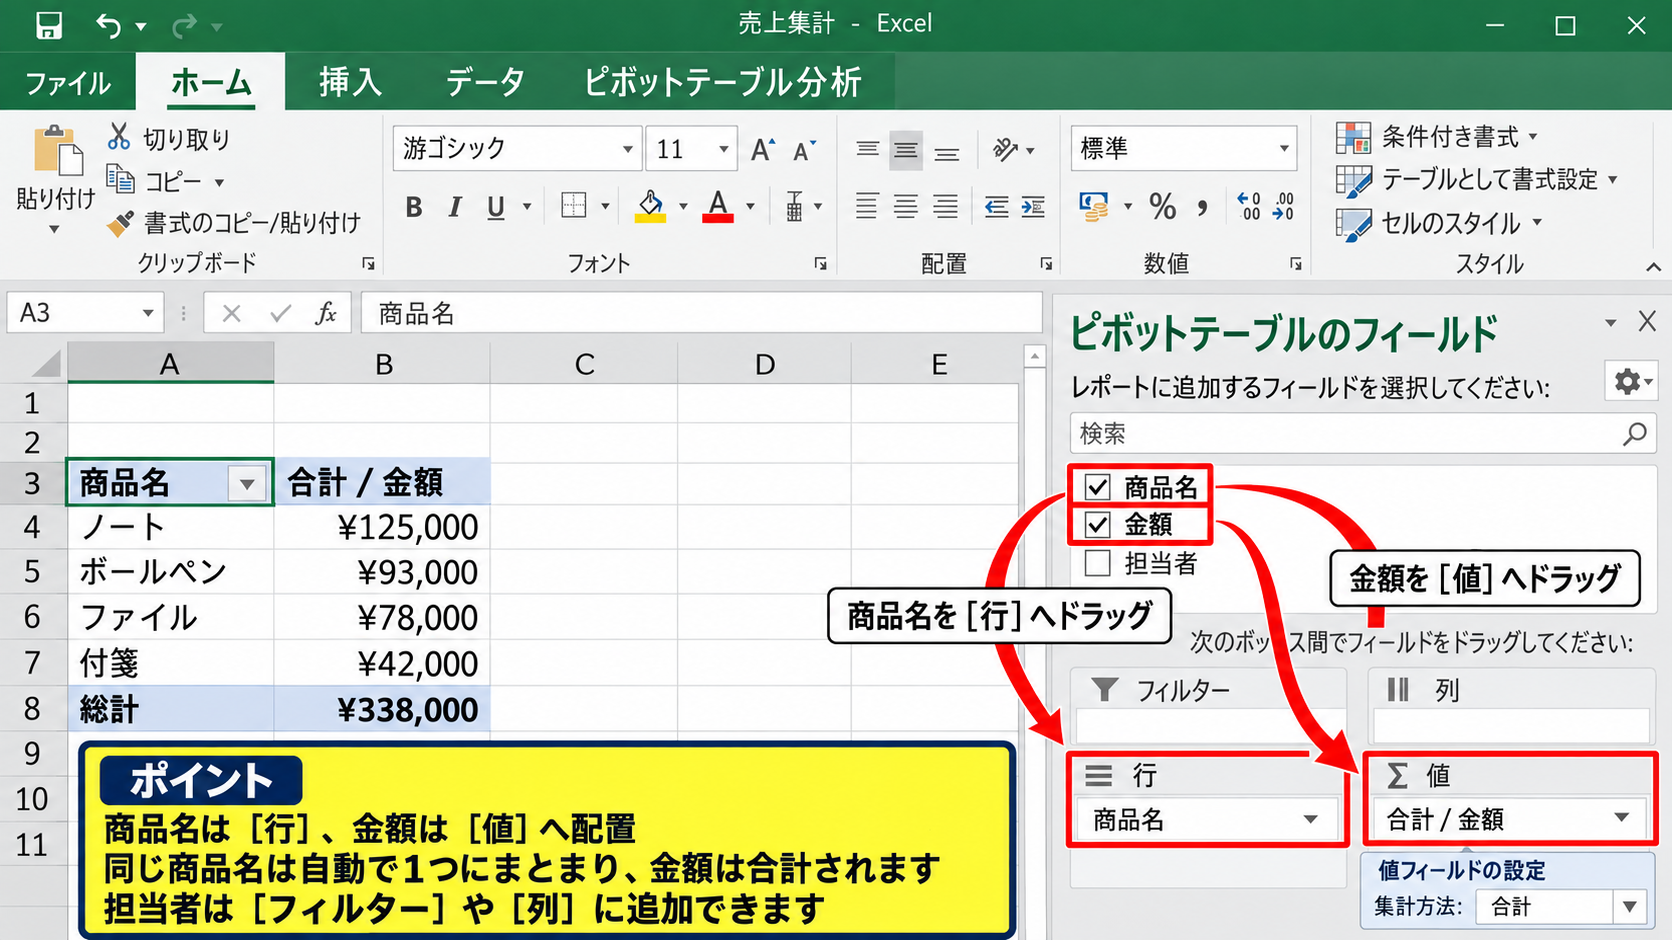Switch to the 挿入 ribbon tab
Viewport: 1672px width, 940px height.
point(350,82)
